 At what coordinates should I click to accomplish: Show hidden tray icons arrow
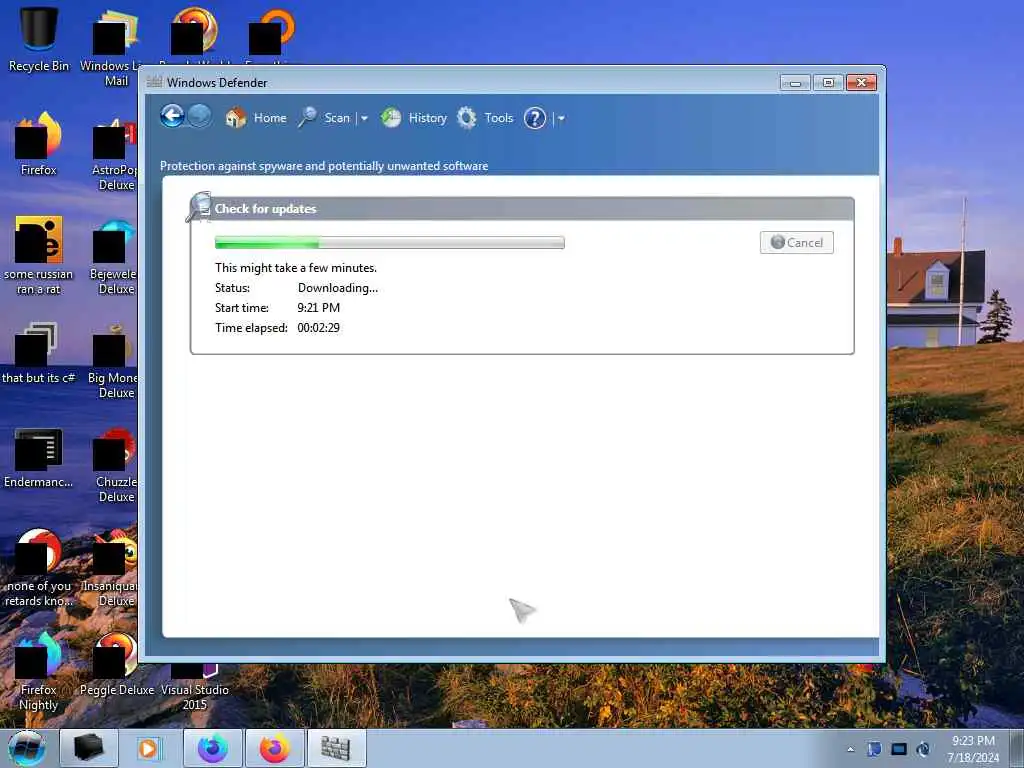tap(850, 749)
